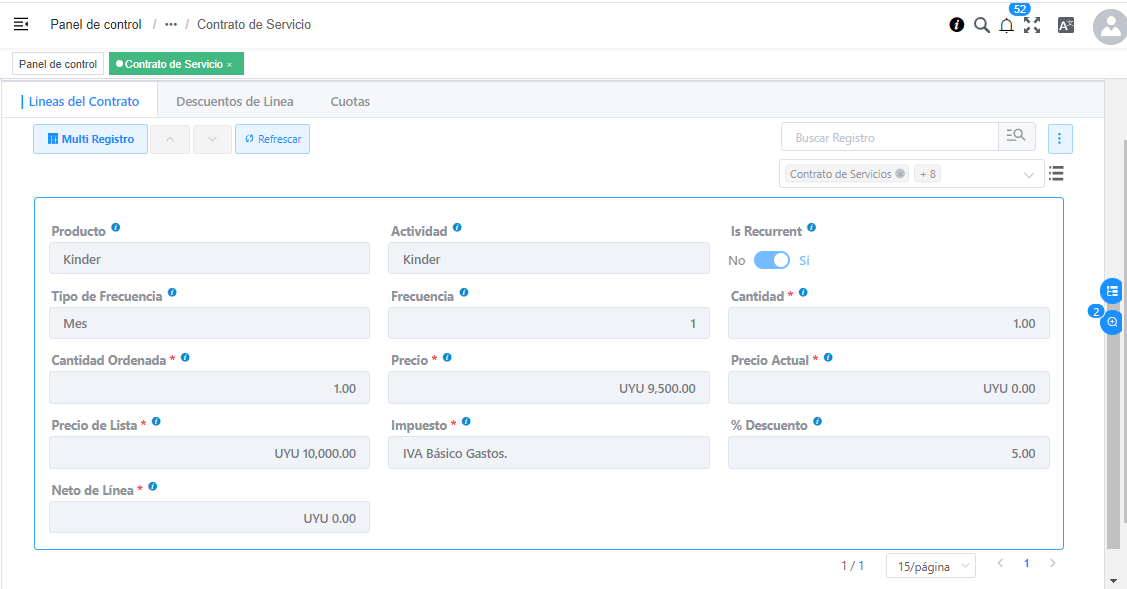Viewport: 1127px width, 589px height.
Task: Click the black info icon in header
Action: [x=957, y=25]
